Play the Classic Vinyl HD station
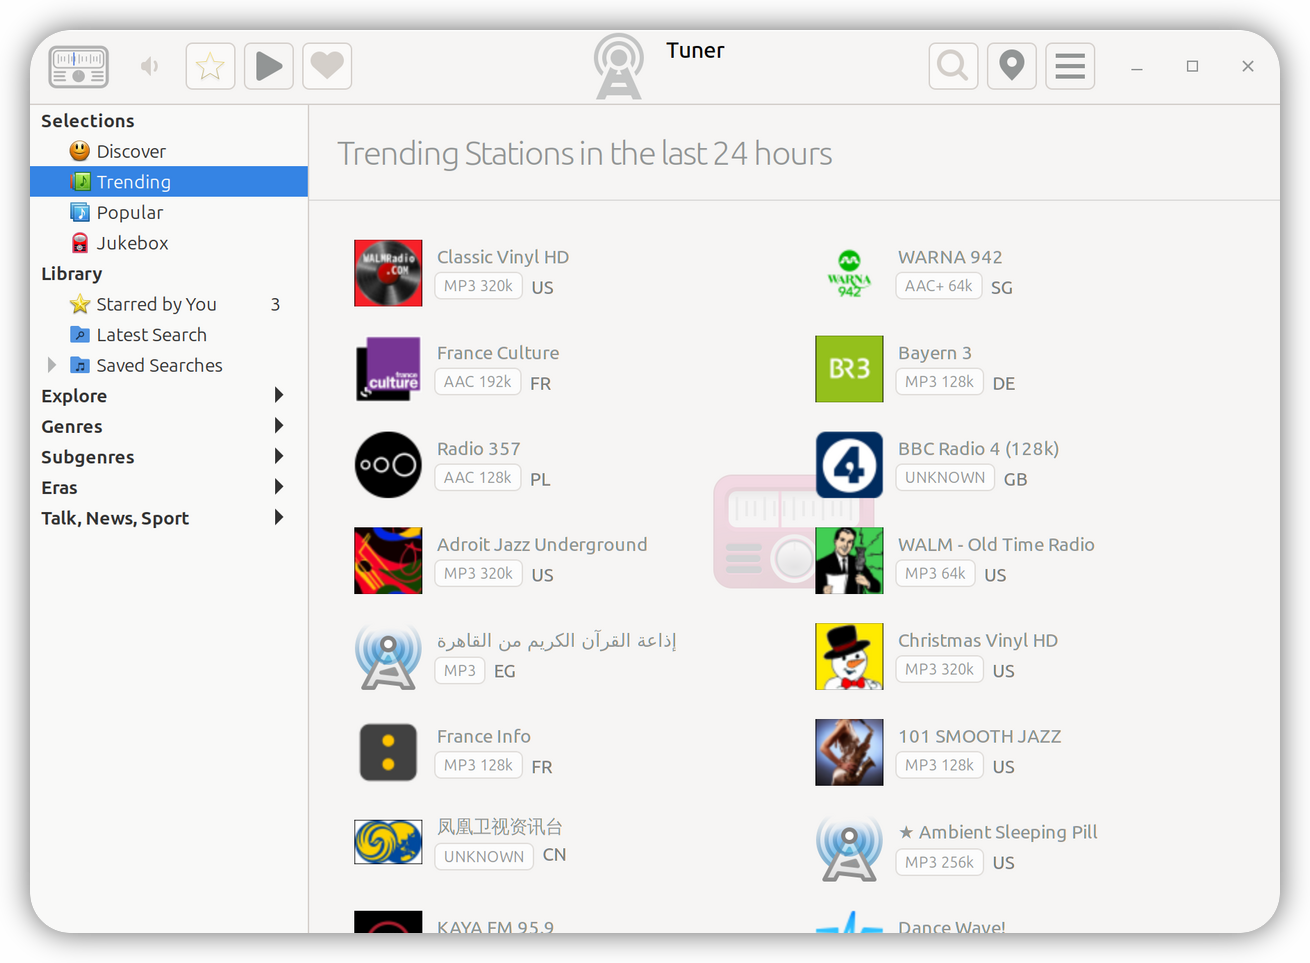 503,257
